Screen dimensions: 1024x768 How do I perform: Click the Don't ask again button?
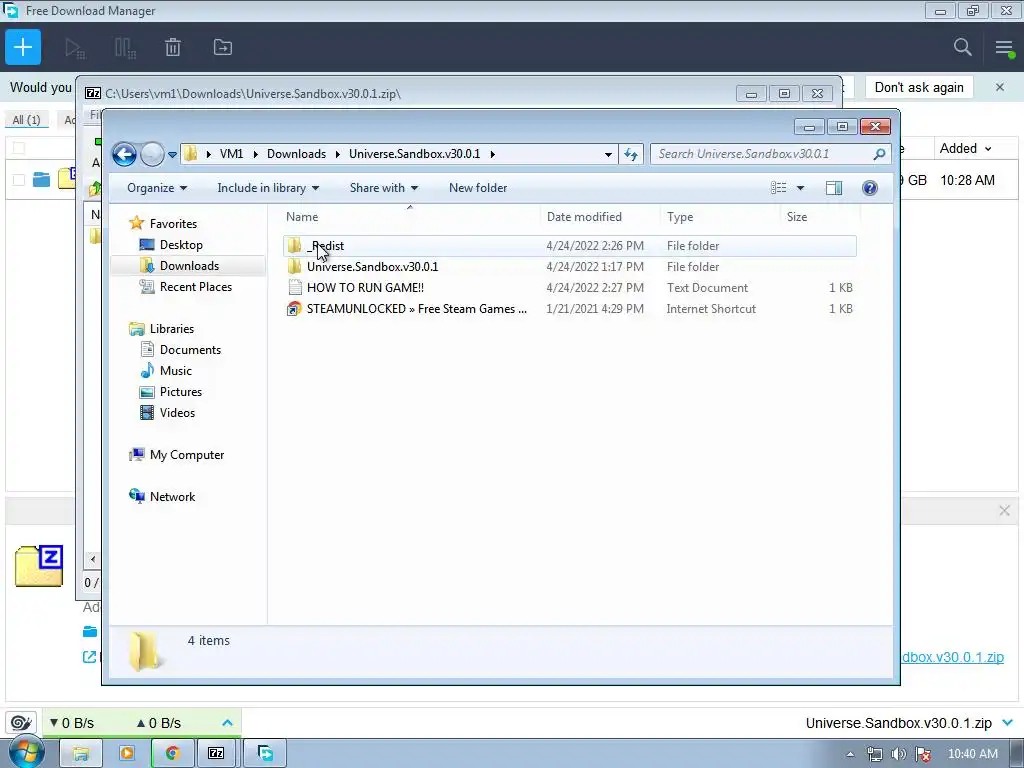919,88
